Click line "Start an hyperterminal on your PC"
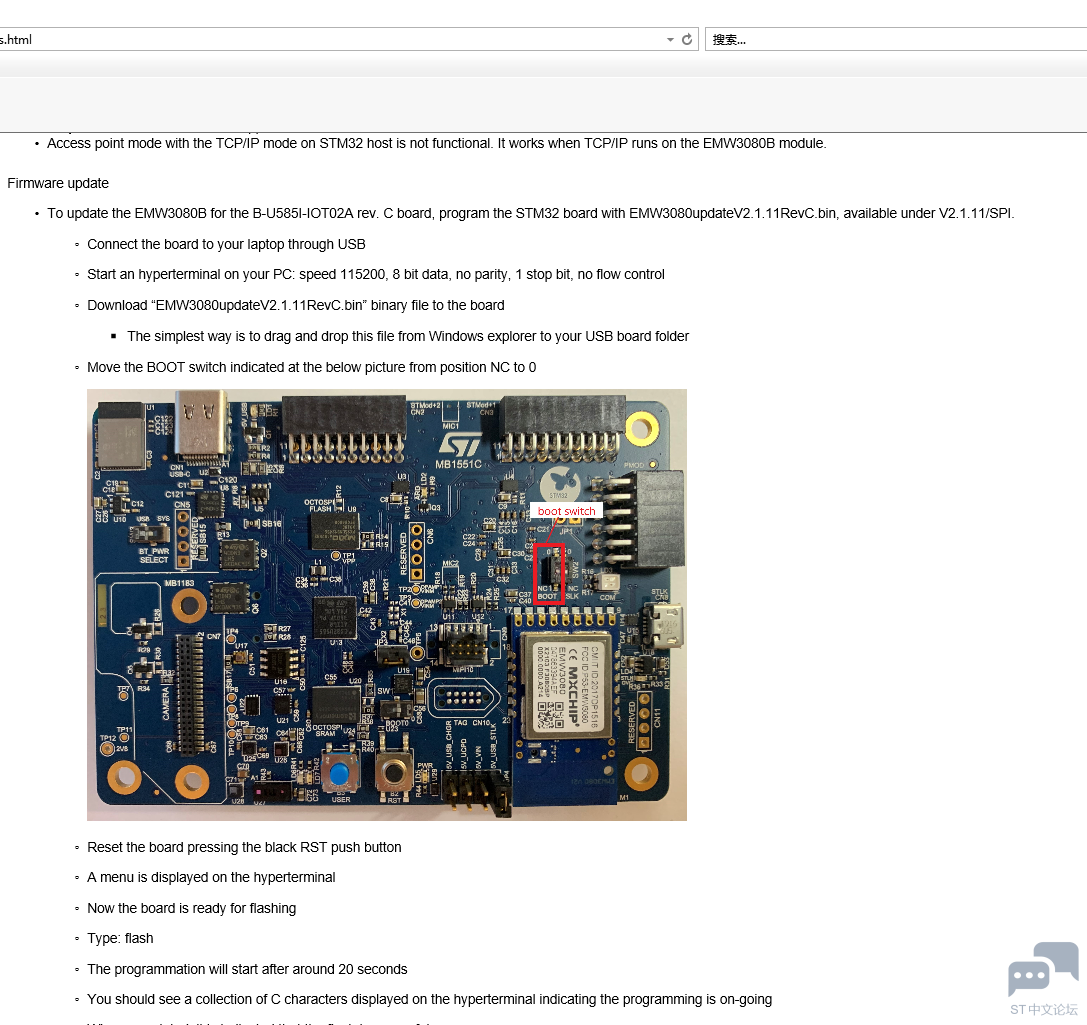 [376, 274]
